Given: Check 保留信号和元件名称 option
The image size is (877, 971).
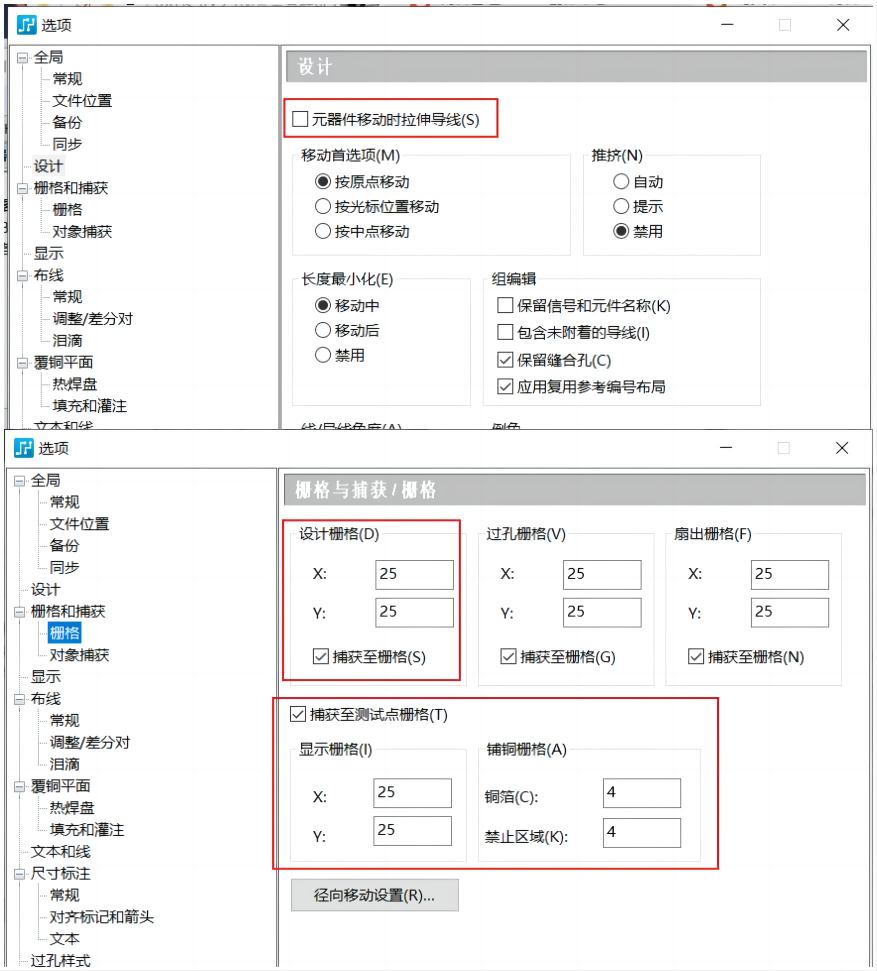Looking at the screenshot, I should pyautogui.click(x=506, y=306).
